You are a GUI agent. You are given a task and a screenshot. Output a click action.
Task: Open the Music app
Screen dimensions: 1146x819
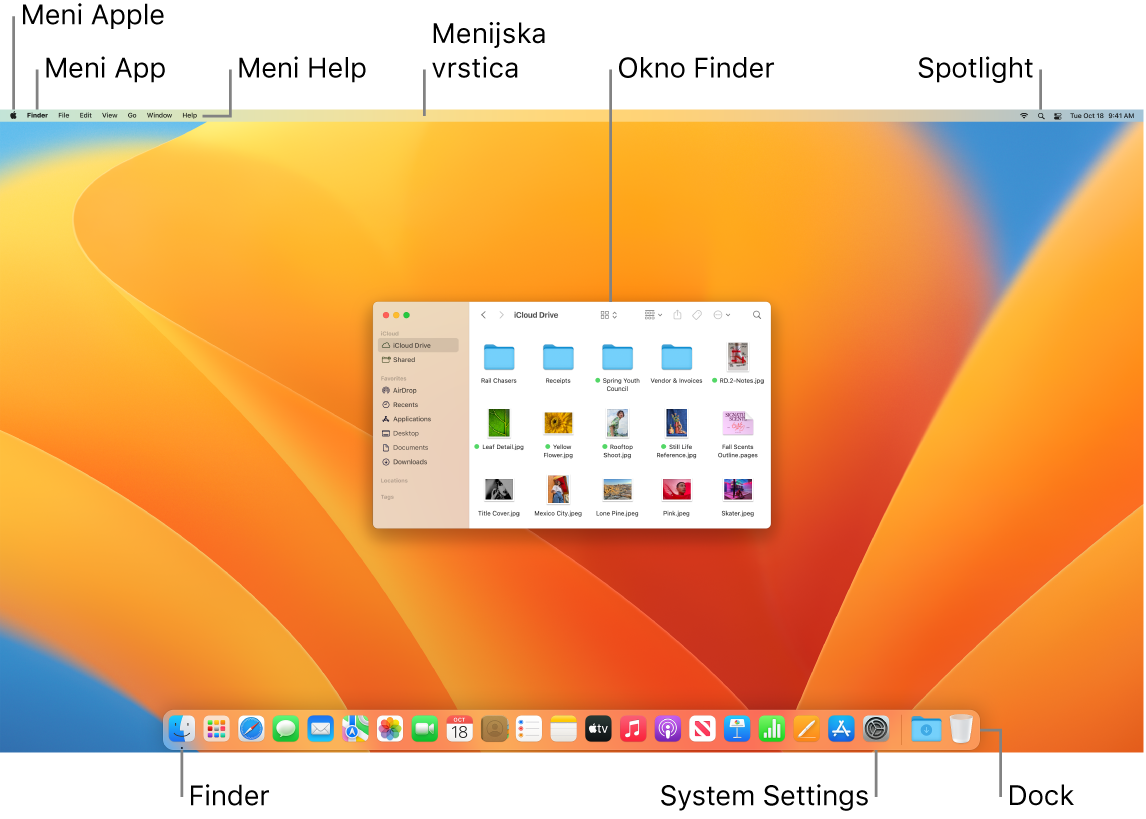(x=632, y=729)
